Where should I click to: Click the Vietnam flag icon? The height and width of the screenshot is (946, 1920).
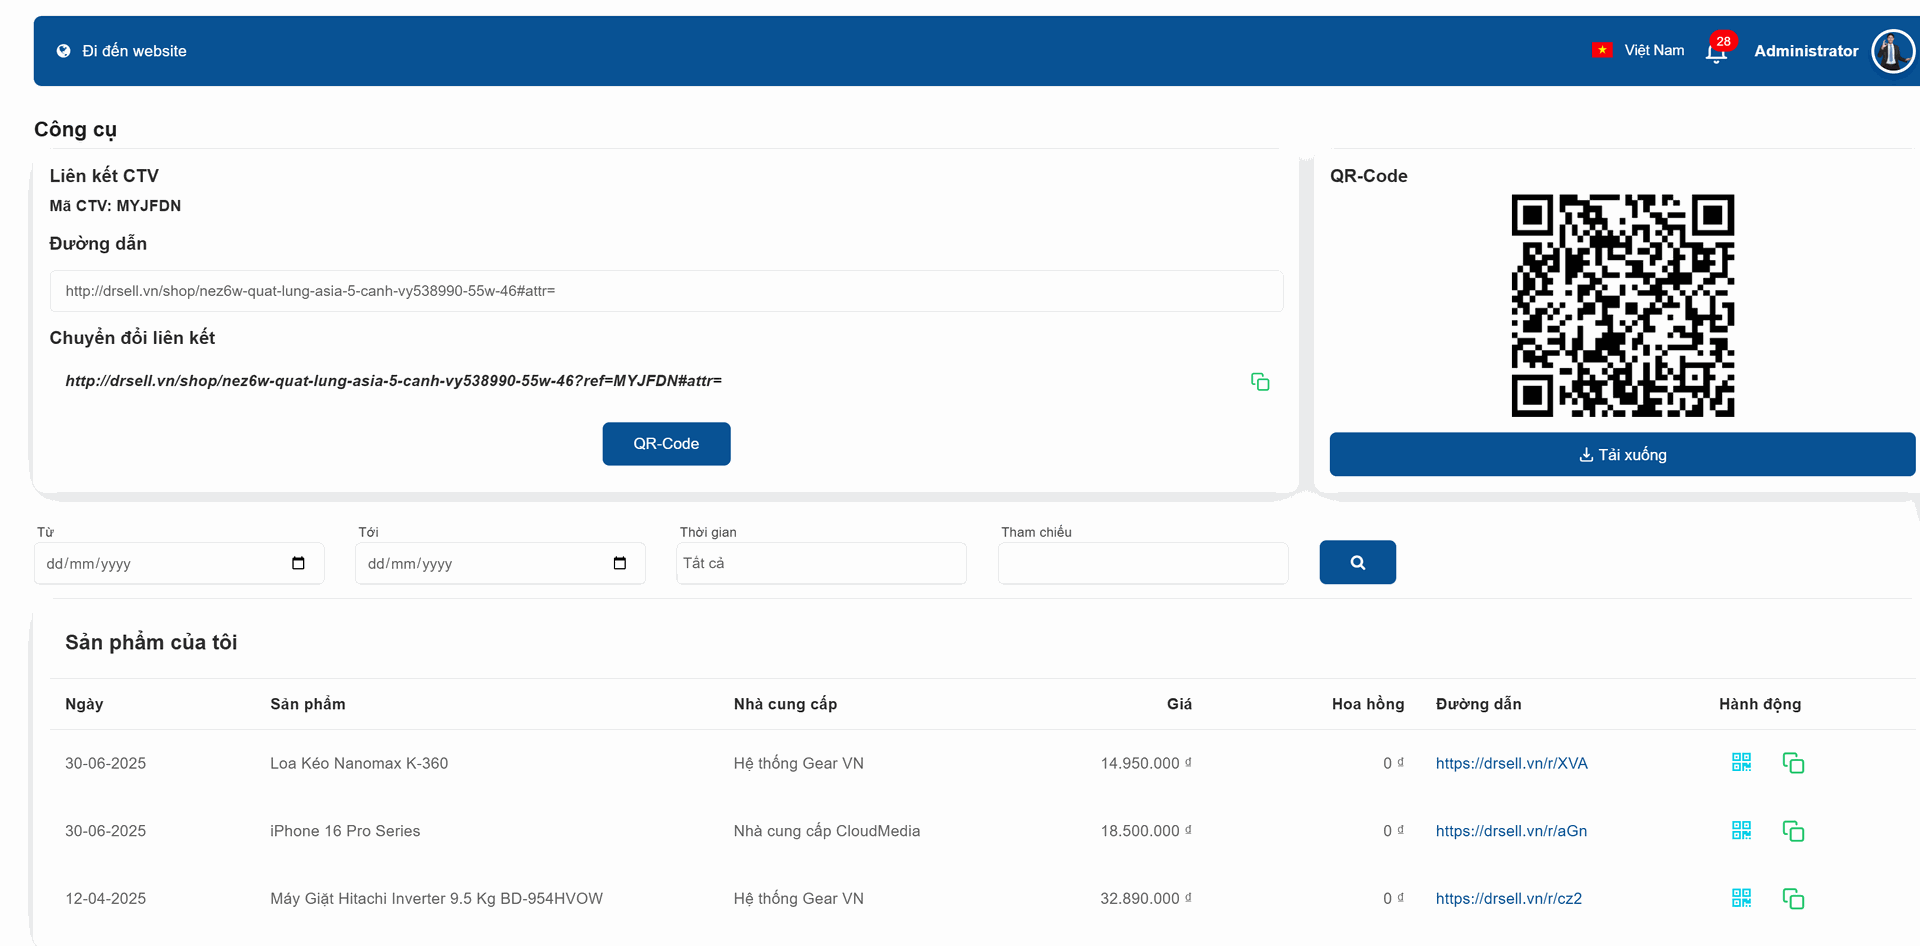(x=1602, y=50)
